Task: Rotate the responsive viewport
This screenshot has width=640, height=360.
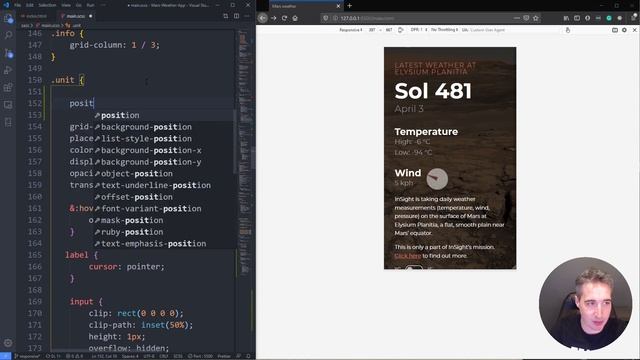Action: tap(401, 30)
